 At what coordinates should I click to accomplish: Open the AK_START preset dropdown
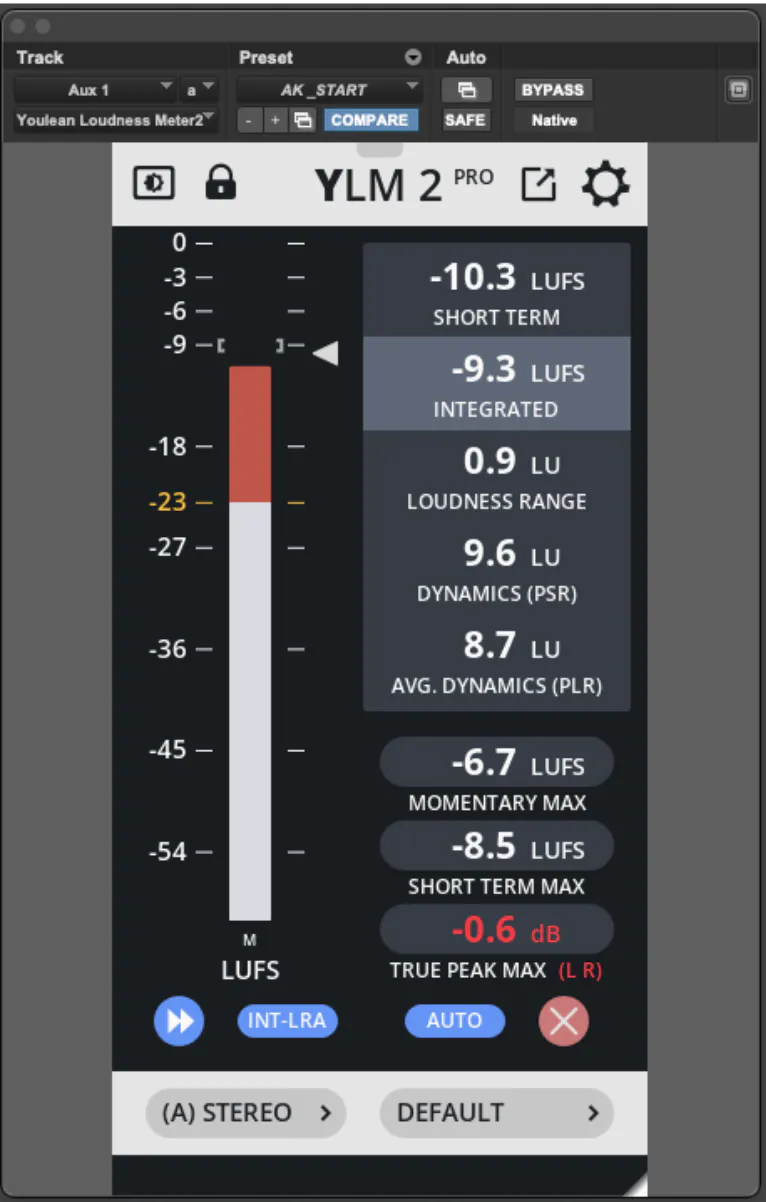[330, 90]
